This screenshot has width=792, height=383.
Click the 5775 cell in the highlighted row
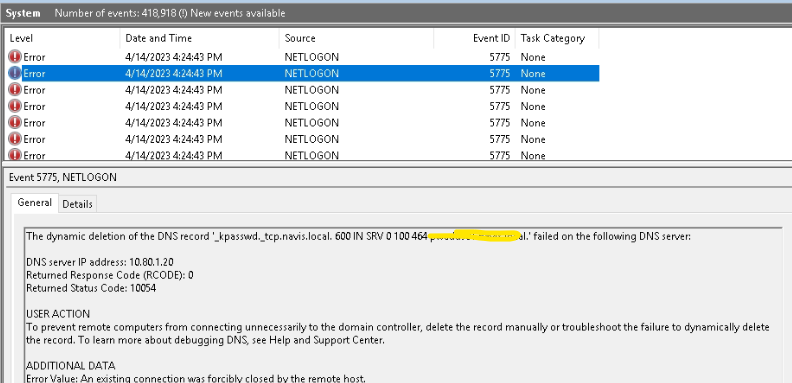coord(500,73)
